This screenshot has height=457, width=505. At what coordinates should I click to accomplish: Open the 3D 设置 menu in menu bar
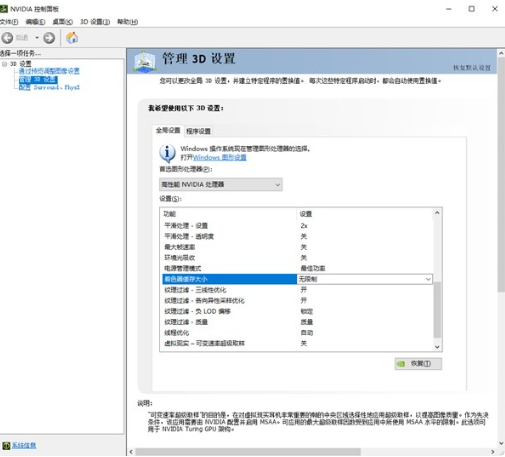[95, 22]
